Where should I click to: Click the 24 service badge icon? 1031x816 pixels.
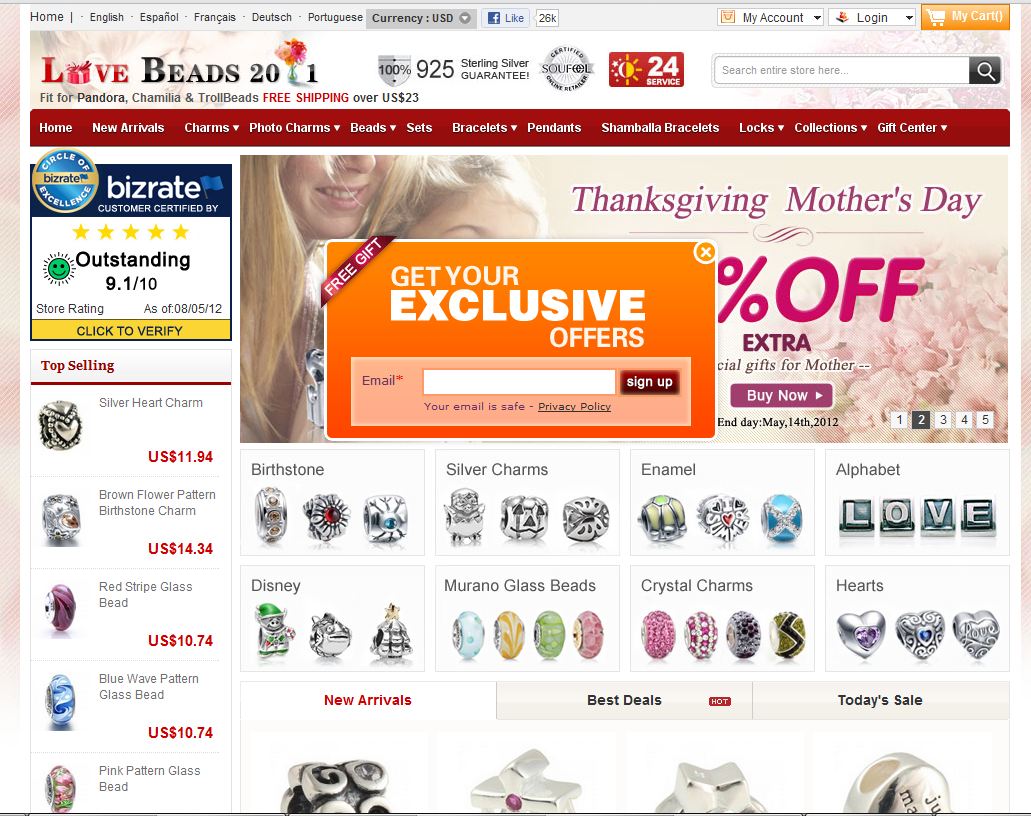pyautogui.click(x=646, y=70)
